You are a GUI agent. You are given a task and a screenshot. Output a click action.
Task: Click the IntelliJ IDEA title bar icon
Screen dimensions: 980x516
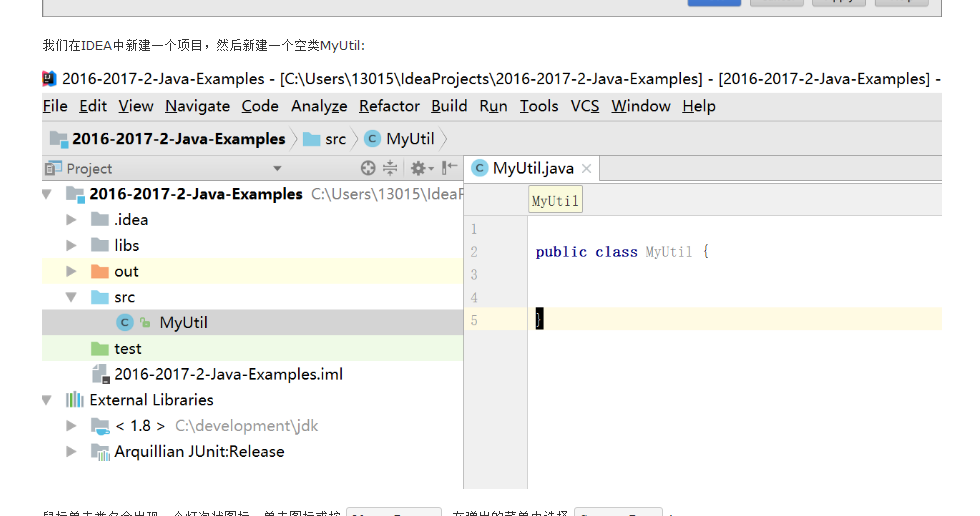(49, 79)
